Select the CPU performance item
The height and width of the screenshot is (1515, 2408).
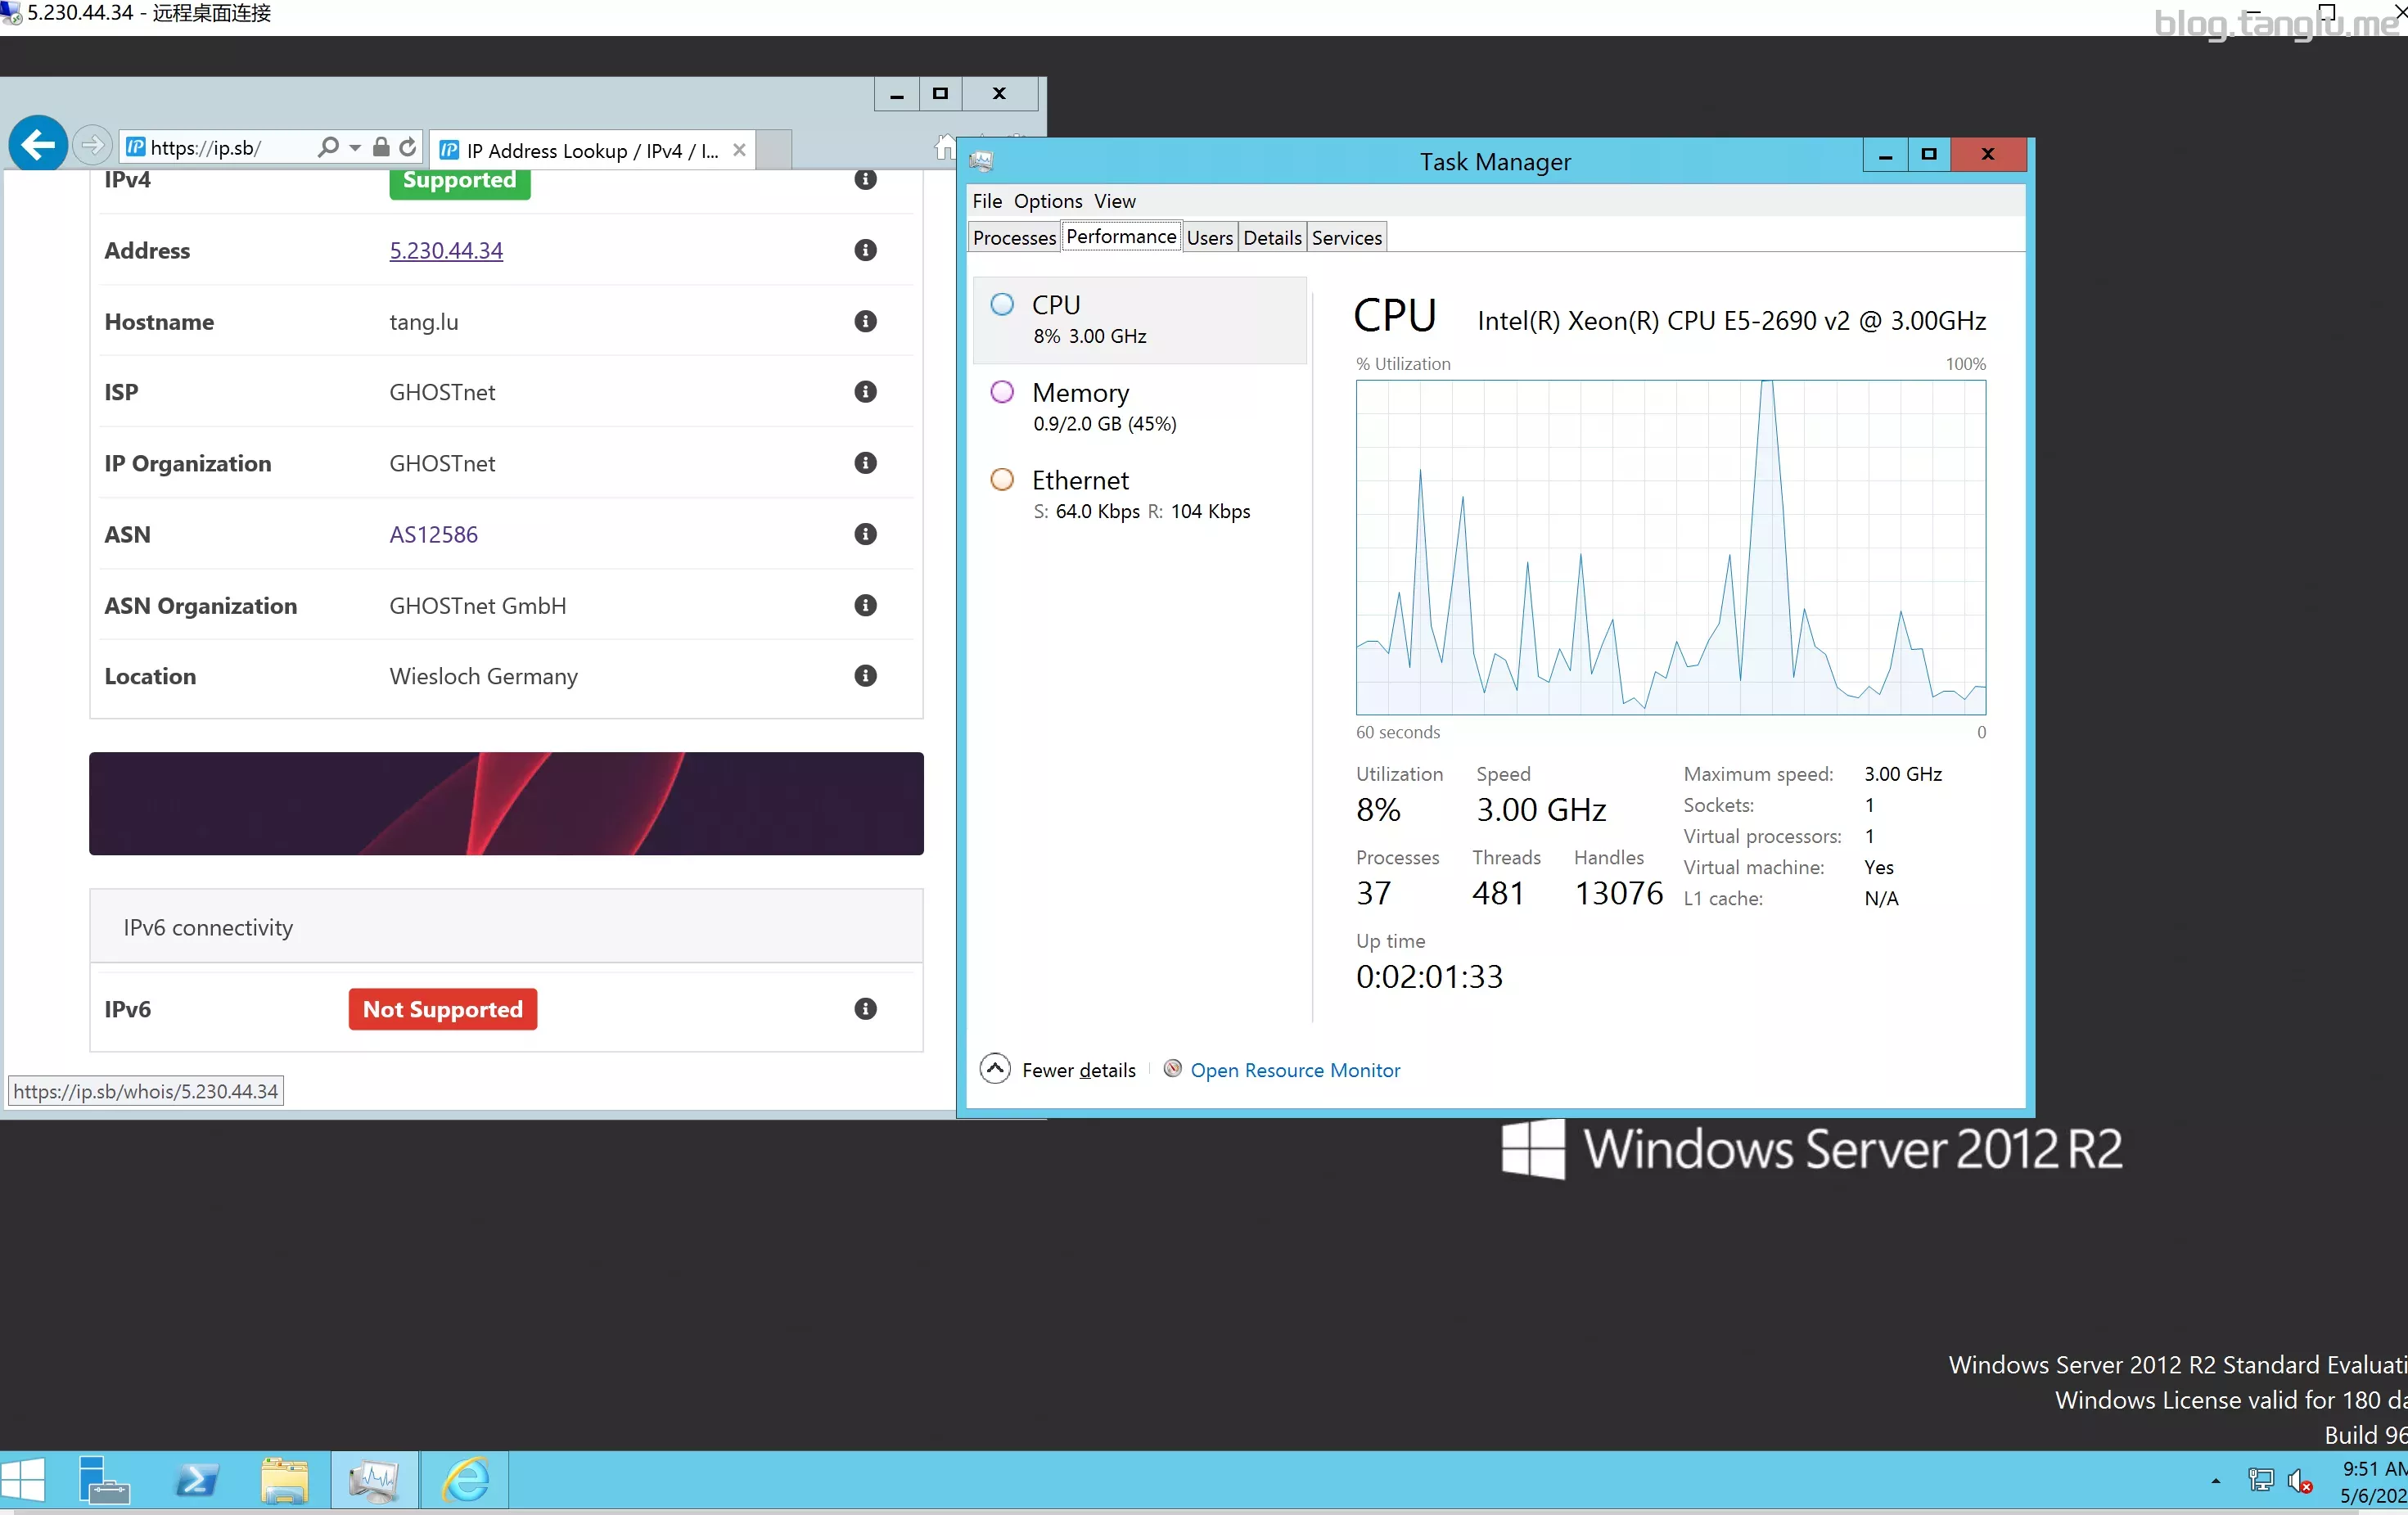tap(1140, 320)
